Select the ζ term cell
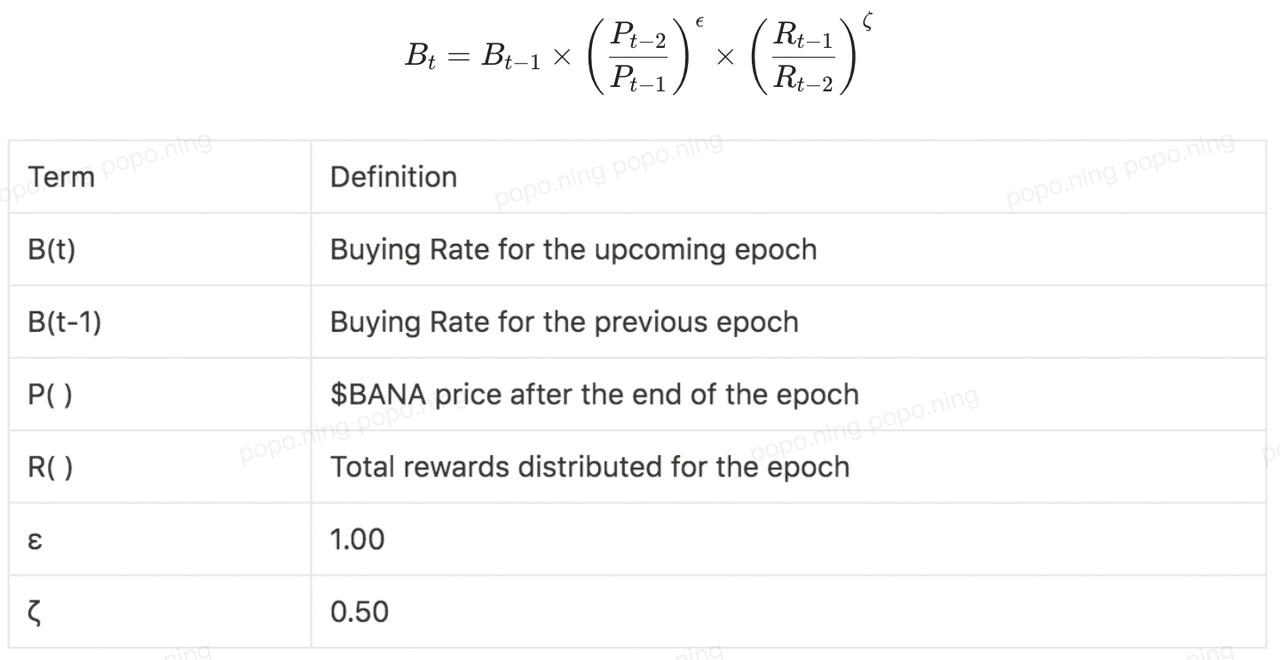 [160, 611]
